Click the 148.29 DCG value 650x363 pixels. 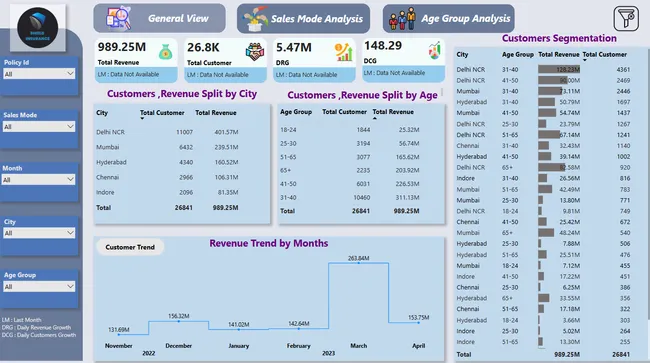pos(383,46)
